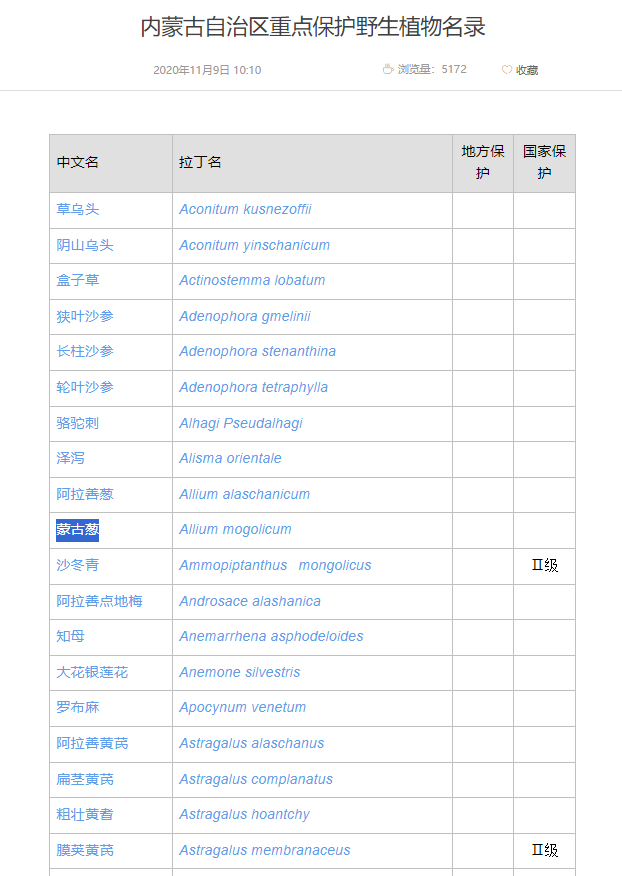Click Actinostemma lobatum Latin name
Screen dimensions: 622x876
tap(252, 280)
